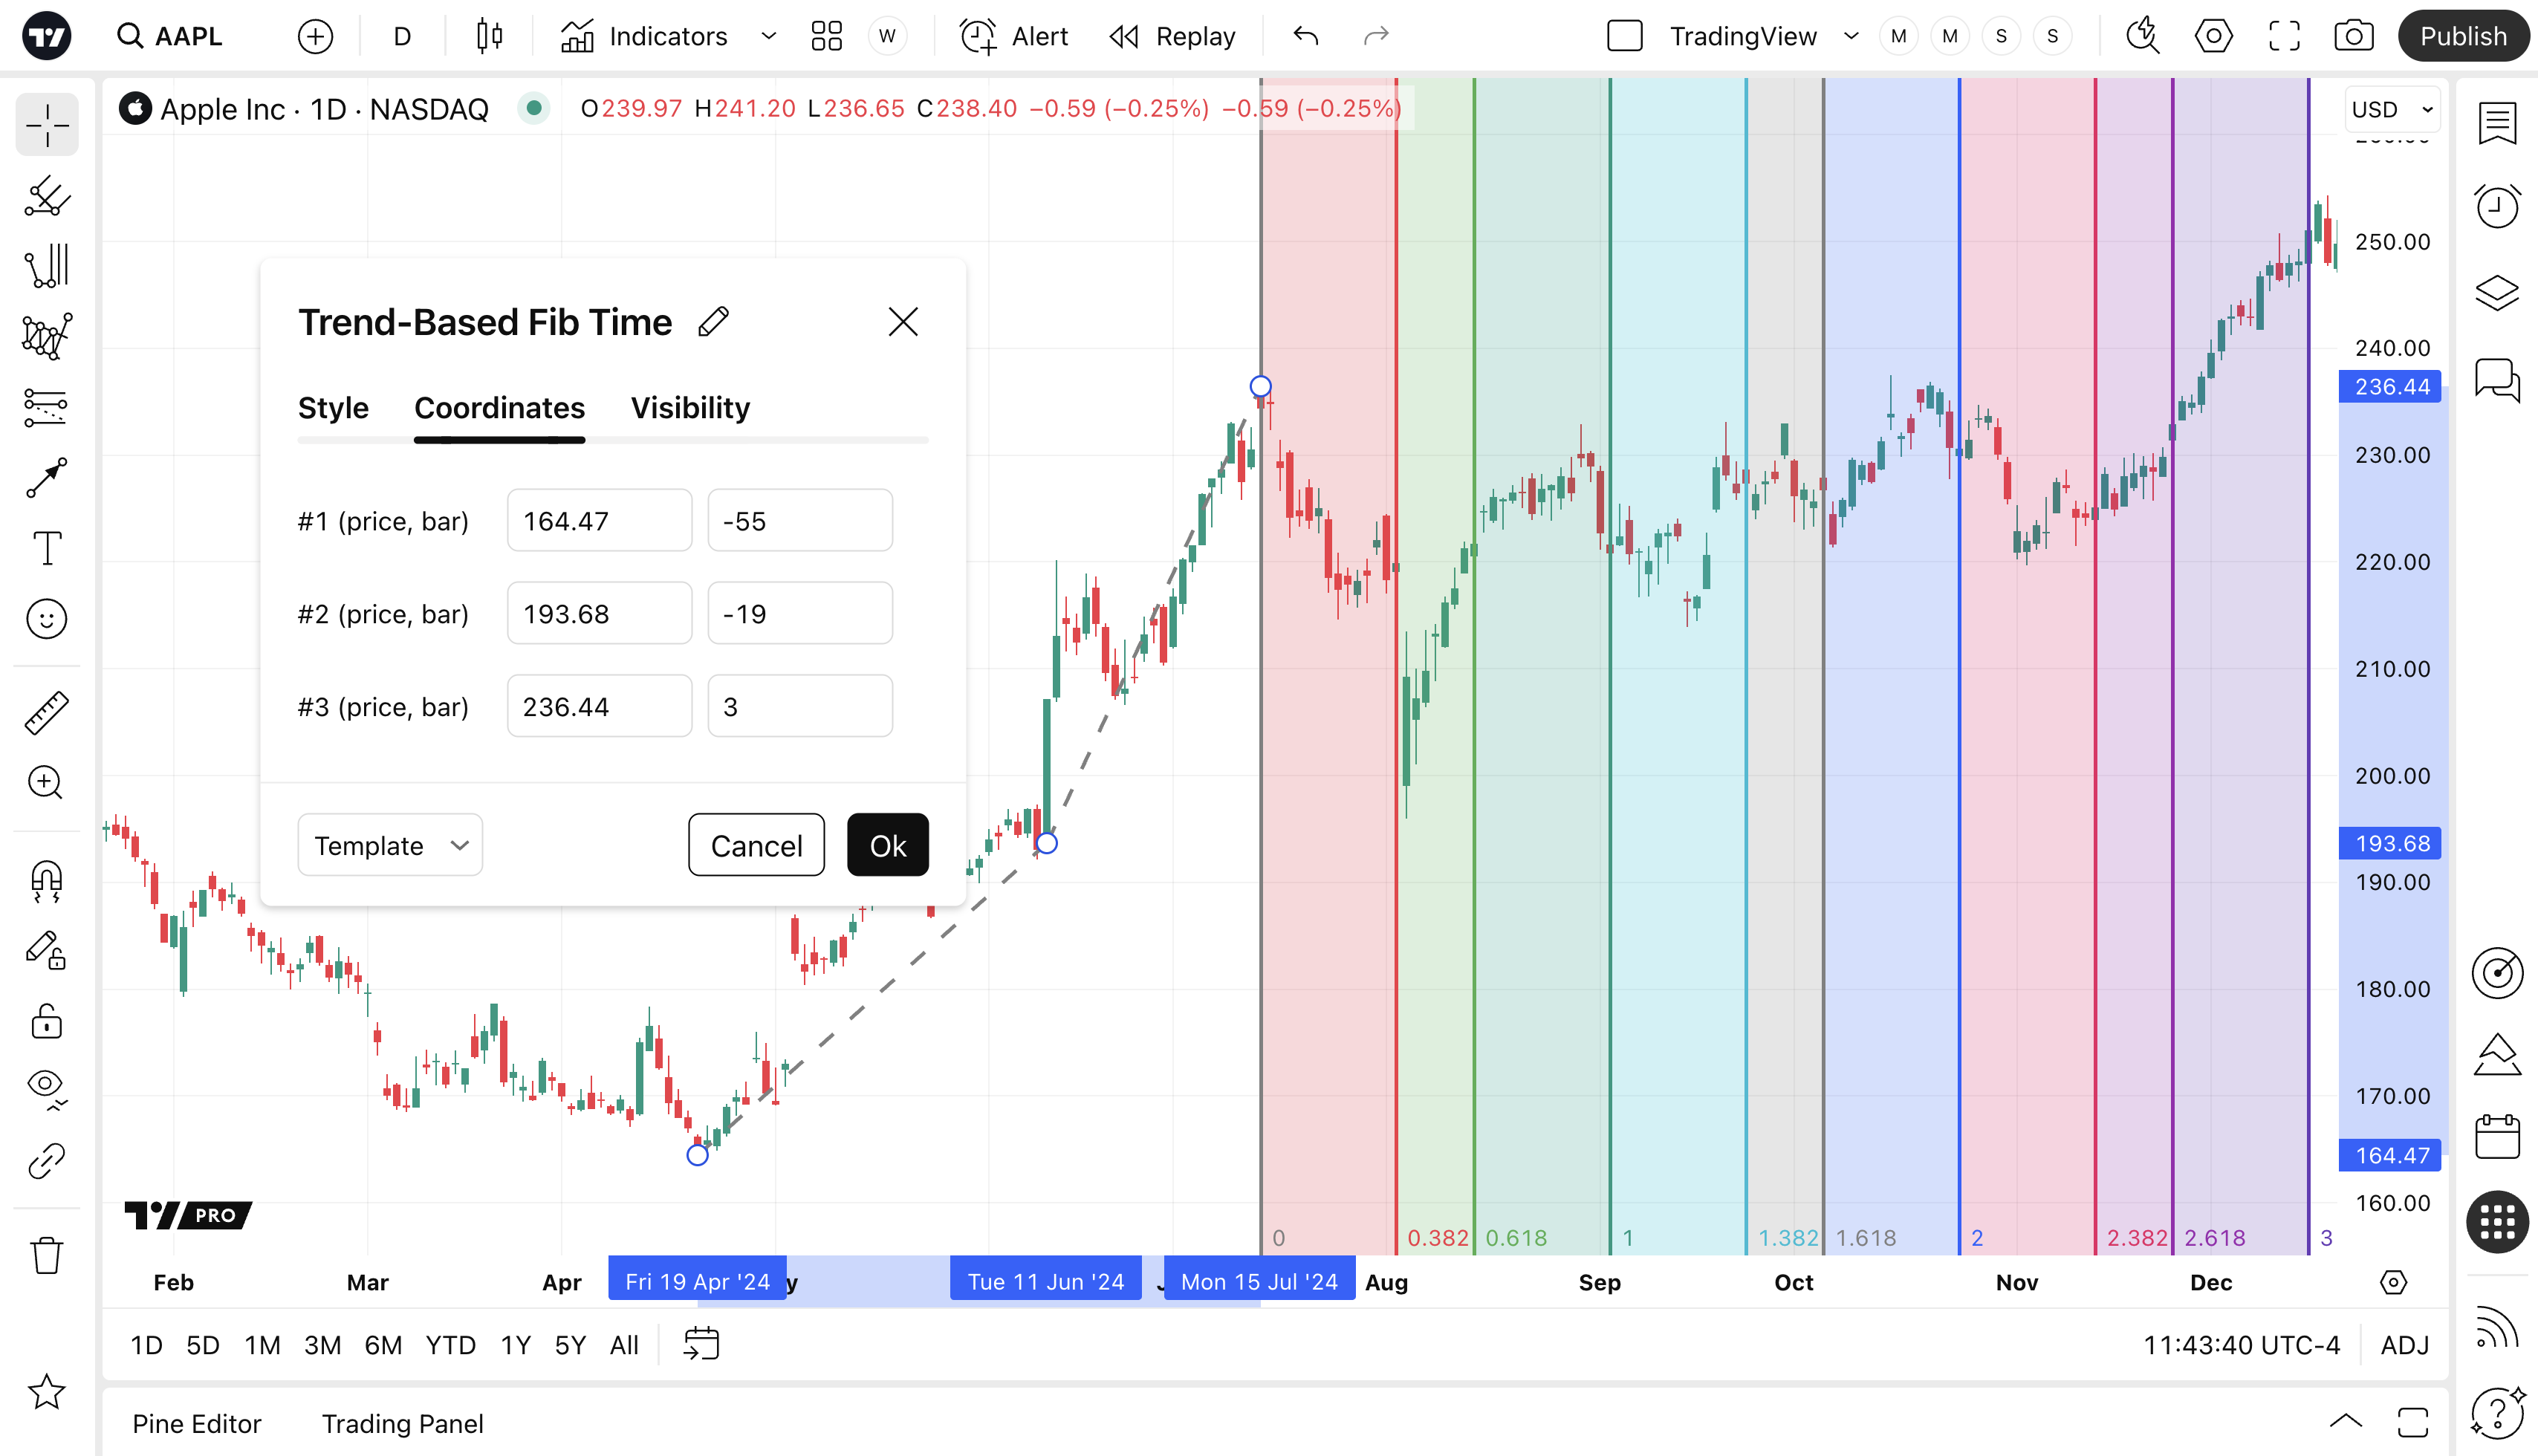Select the Text drawing tool
The image size is (2538, 1456).
46,548
